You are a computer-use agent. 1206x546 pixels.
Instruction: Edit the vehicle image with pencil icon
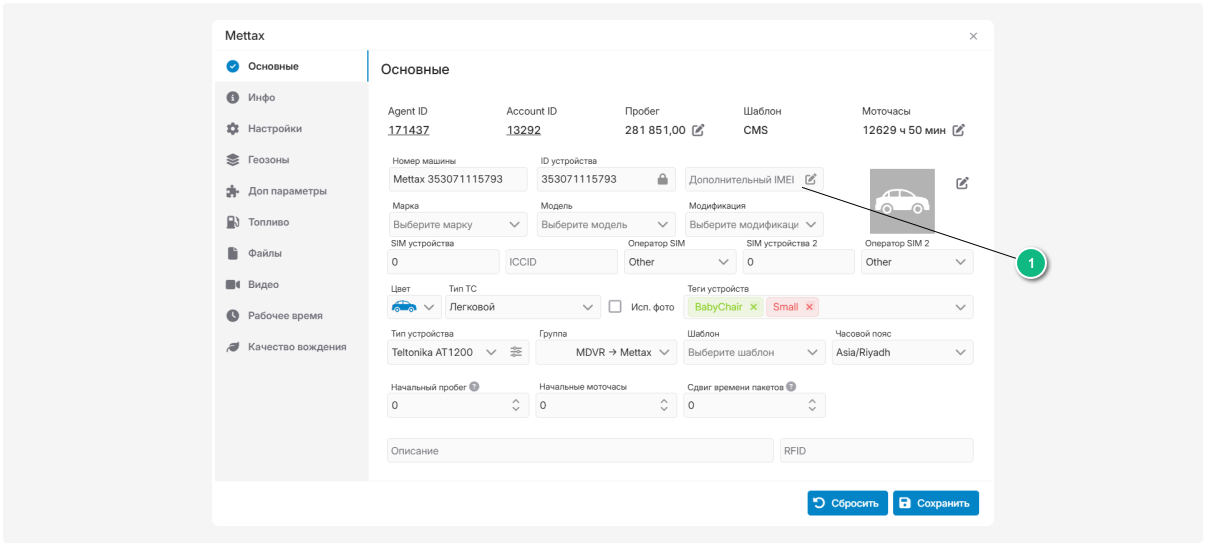(x=962, y=183)
